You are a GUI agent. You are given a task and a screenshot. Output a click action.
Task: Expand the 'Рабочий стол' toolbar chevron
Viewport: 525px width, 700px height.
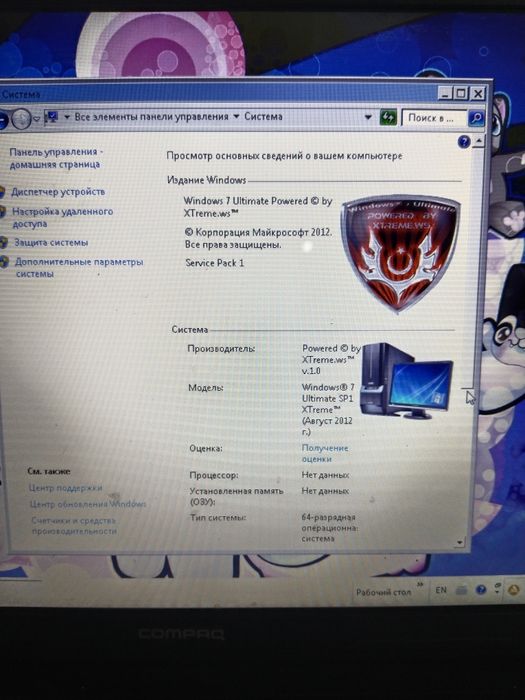point(420,584)
